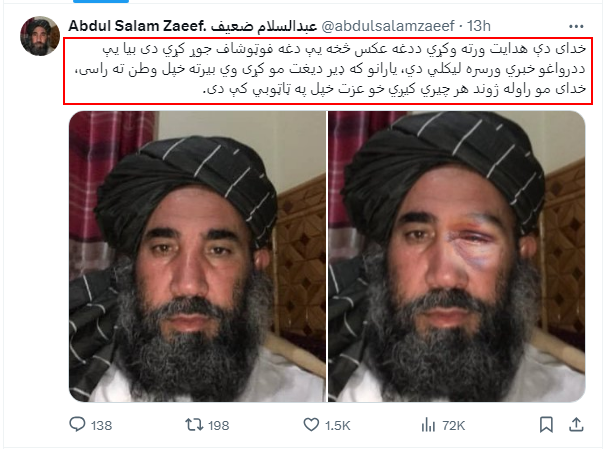The width and height of the screenshot is (606, 449).
Task: Select the blue-underlined tab at top
Action: (x=101, y=1)
